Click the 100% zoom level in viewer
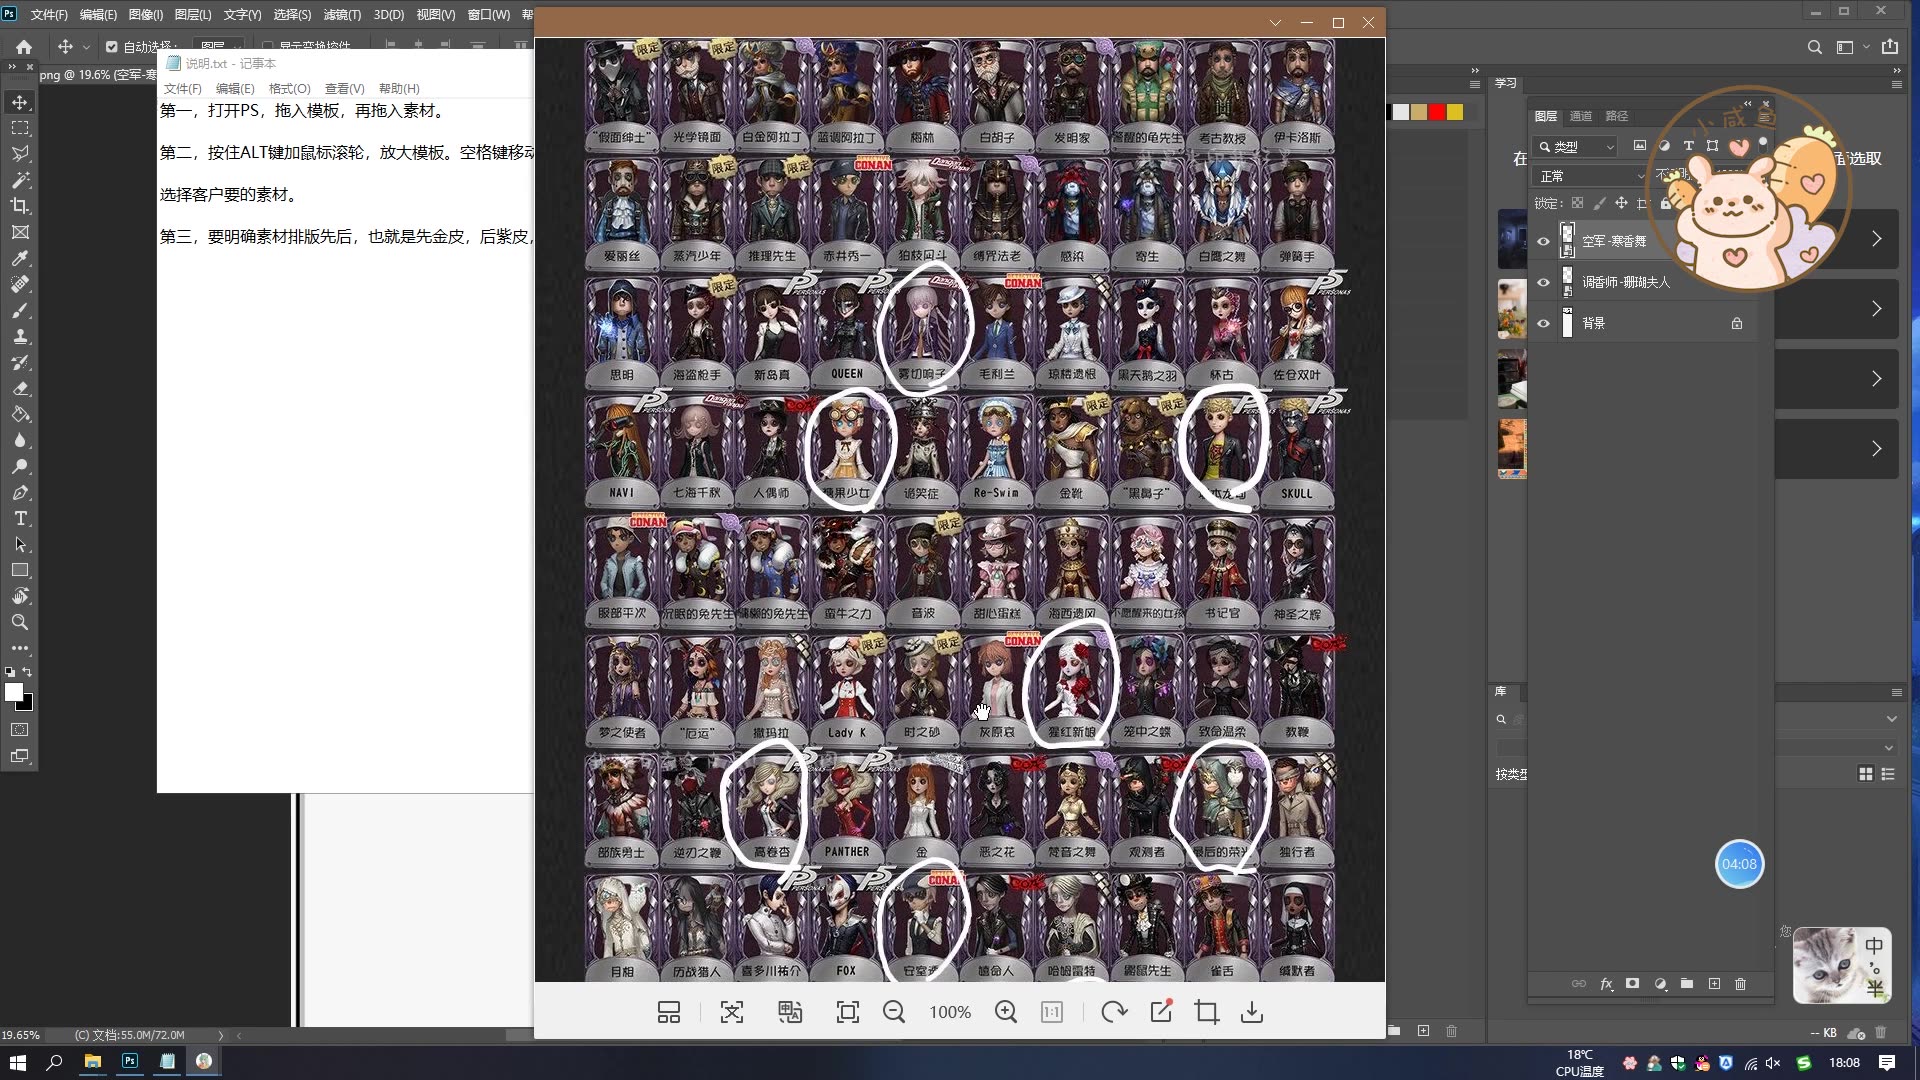The height and width of the screenshot is (1080, 1920). tap(950, 1012)
